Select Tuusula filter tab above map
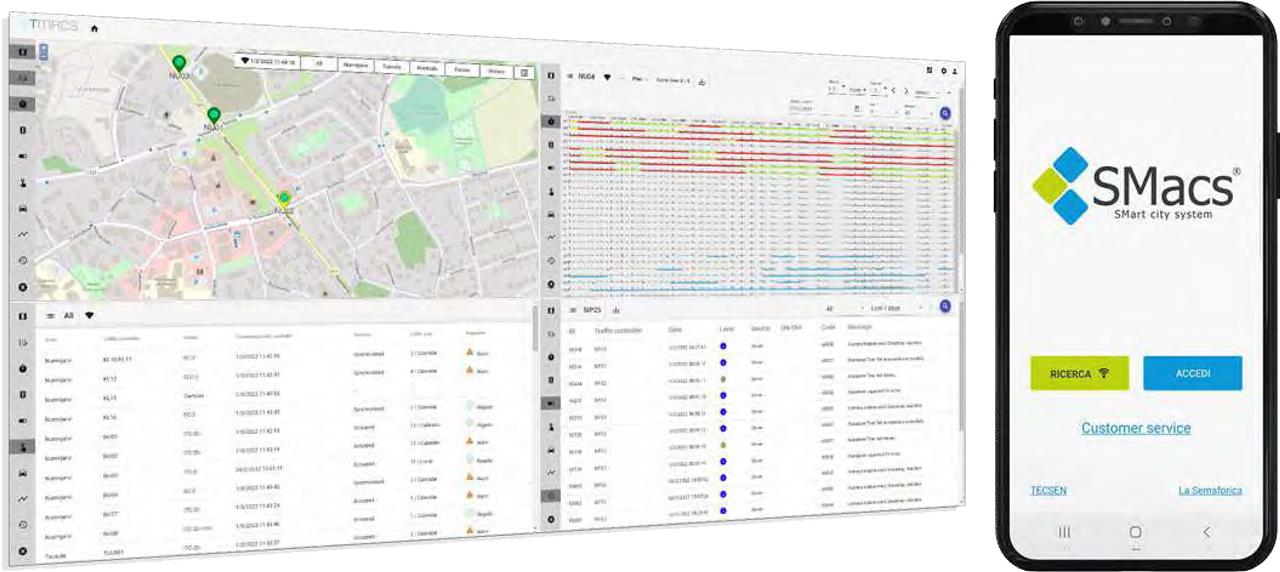This screenshot has width=1280, height=572. (391, 67)
